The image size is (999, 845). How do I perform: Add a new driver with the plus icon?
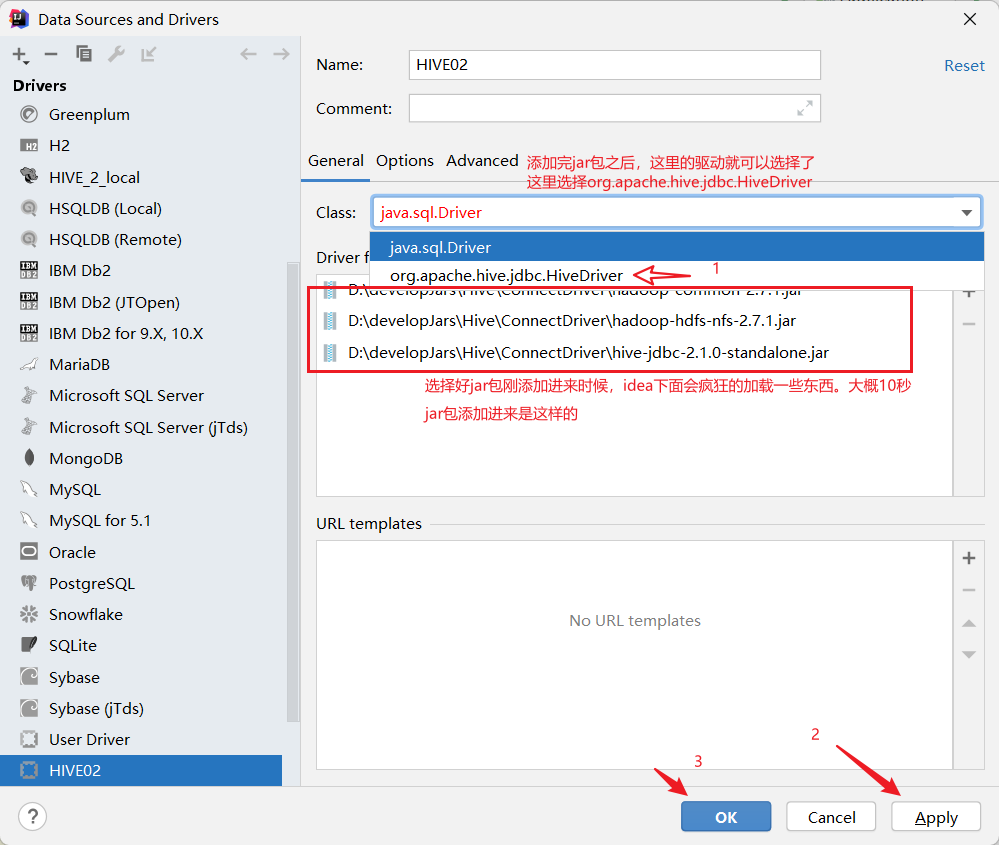click(19, 54)
